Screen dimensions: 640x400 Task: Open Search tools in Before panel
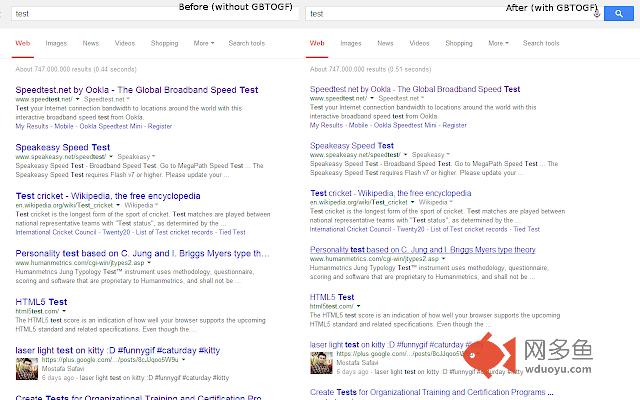point(247,43)
